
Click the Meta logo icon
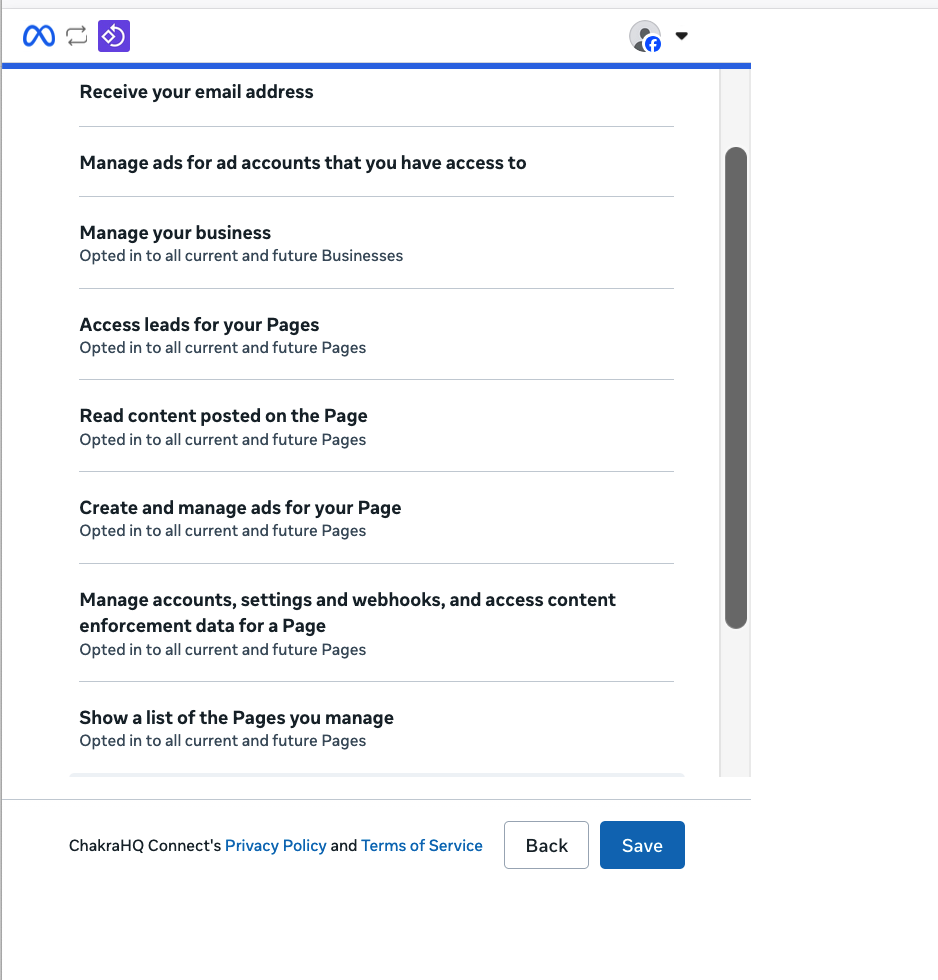(x=39, y=36)
